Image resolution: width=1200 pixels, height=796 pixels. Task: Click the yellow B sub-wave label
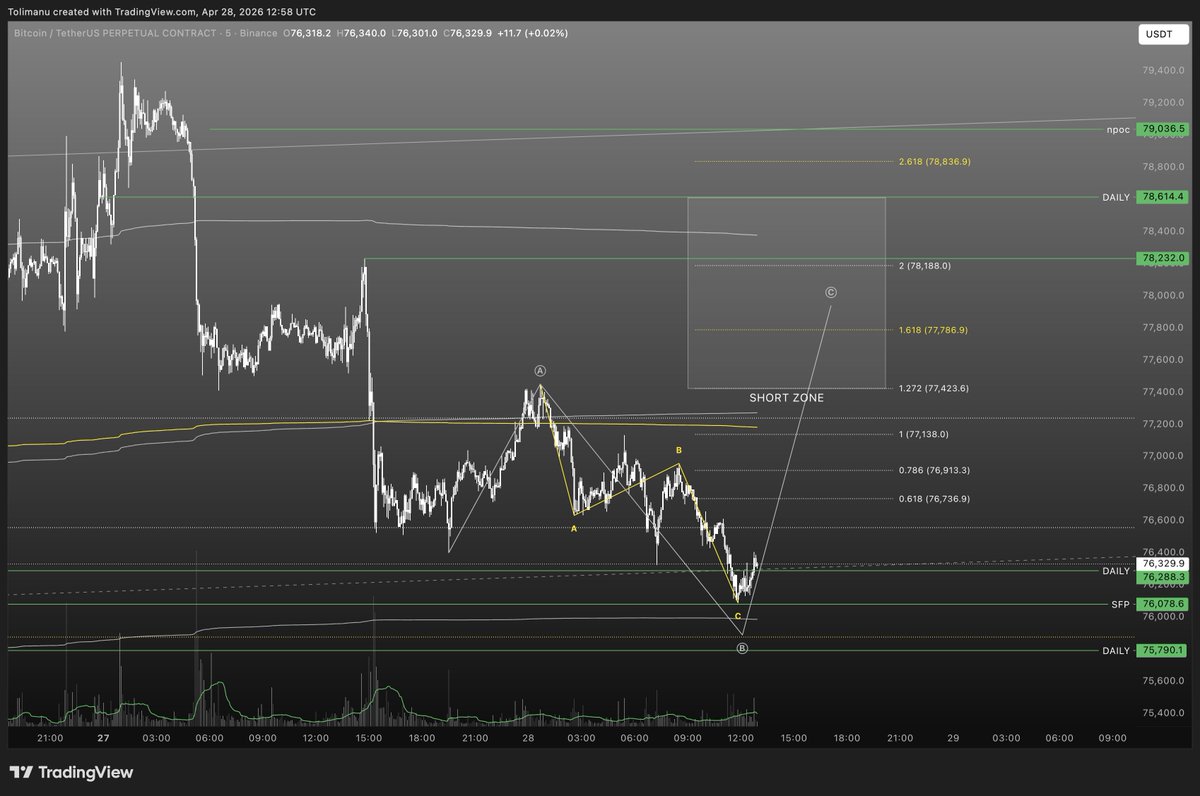[x=679, y=451]
